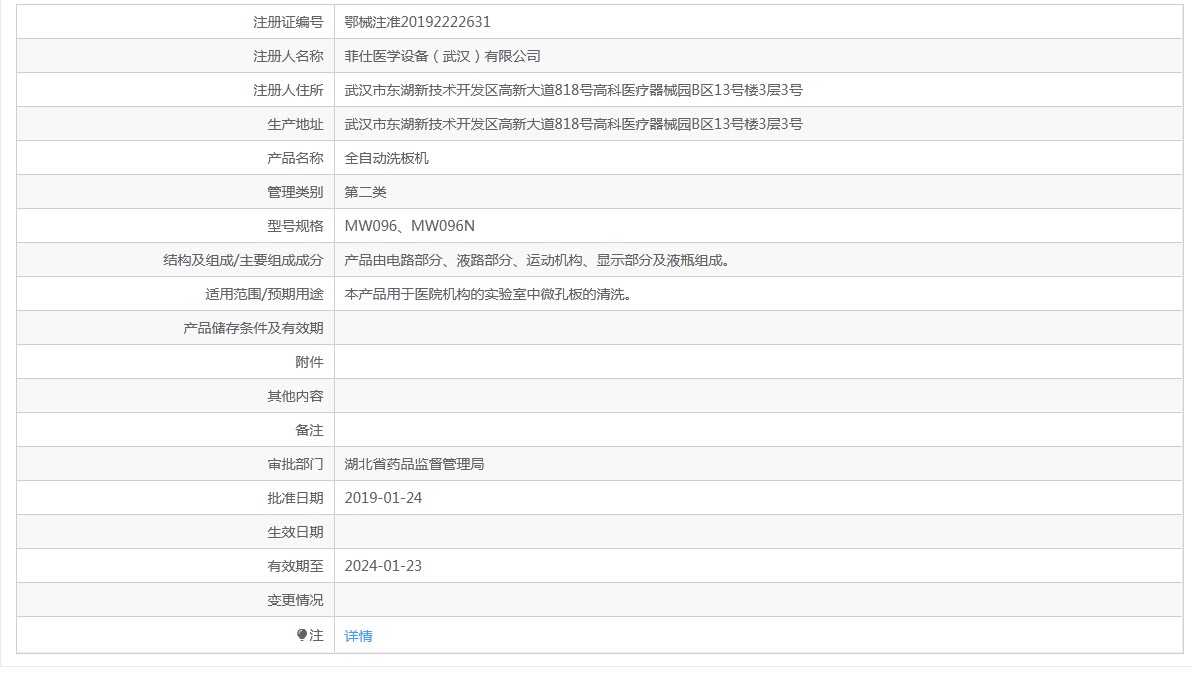Click the 变更情况 label
Screen dimensions: 1191x683
click(x=295, y=600)
